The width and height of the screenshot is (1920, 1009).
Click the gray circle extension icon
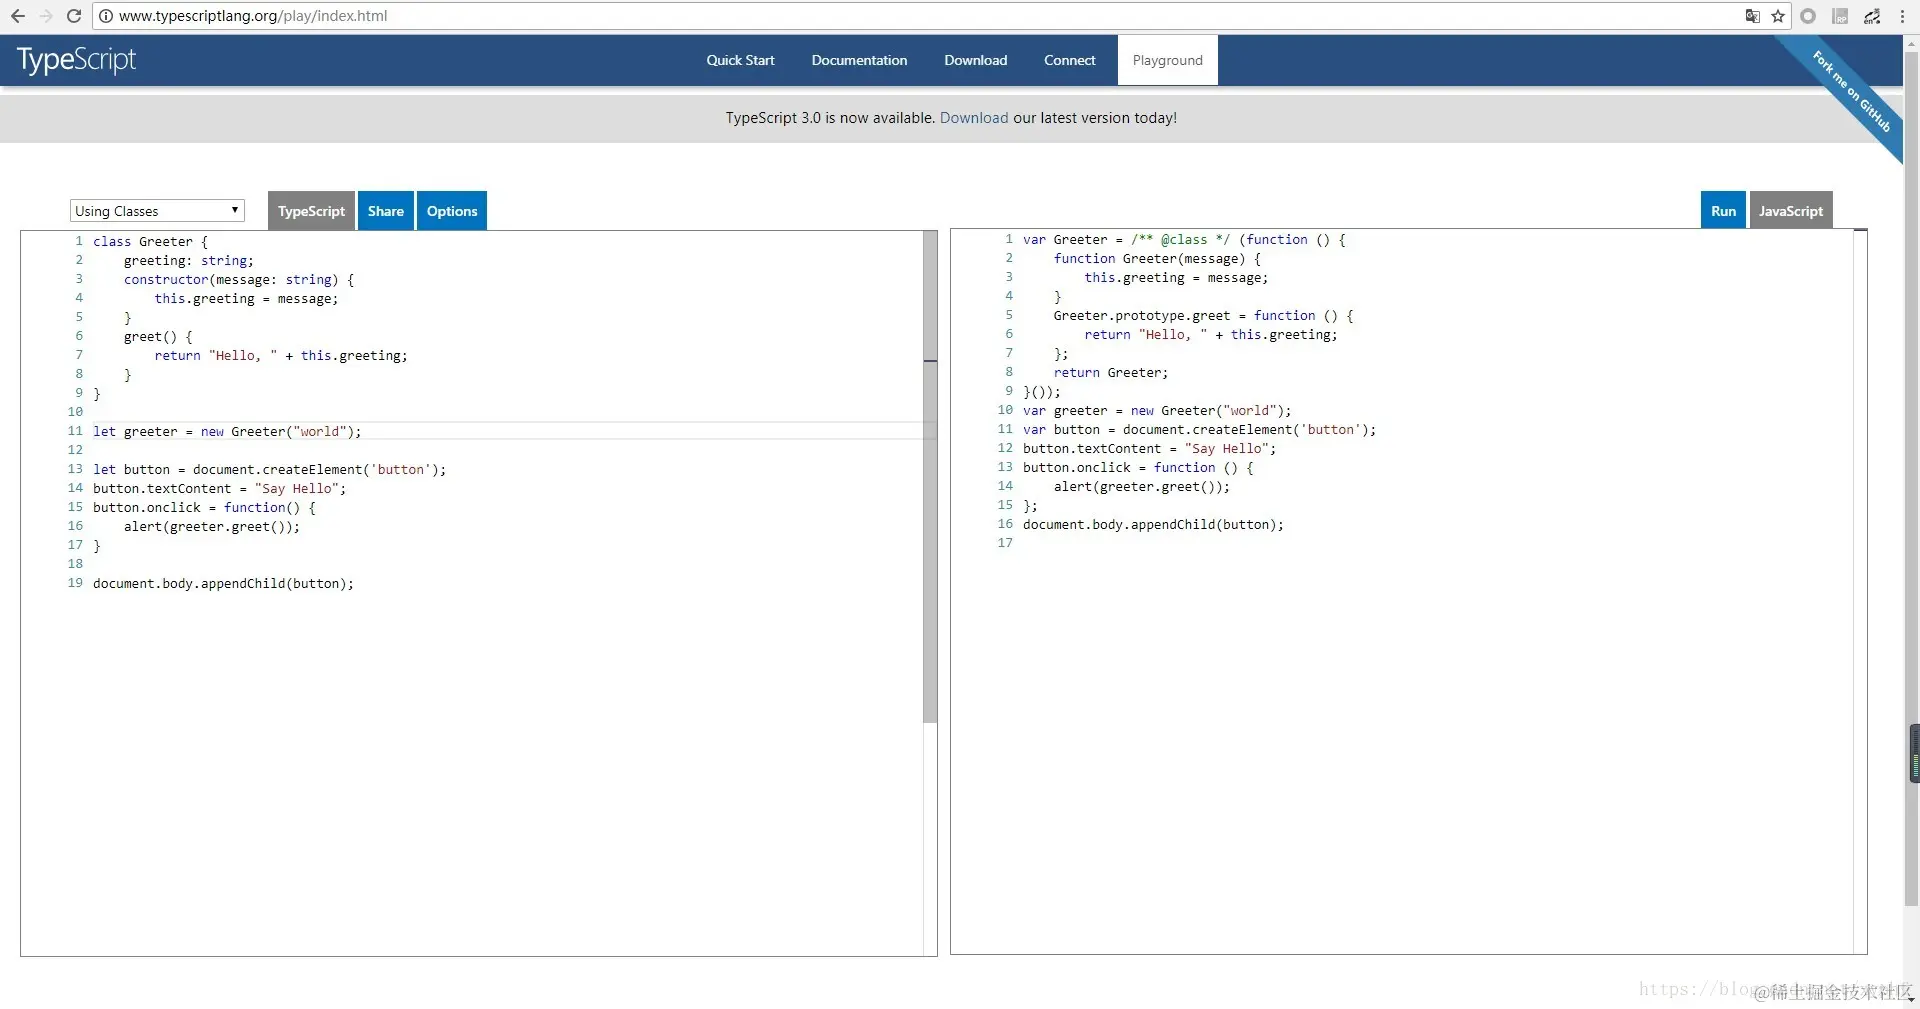[1808, 16]
